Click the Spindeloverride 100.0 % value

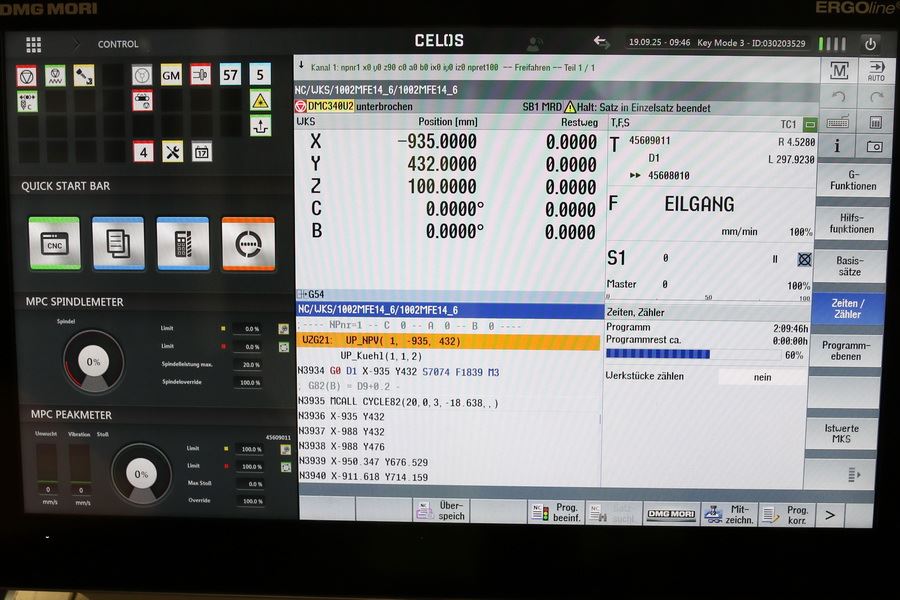pyautogui.click(x=250, y=382)
